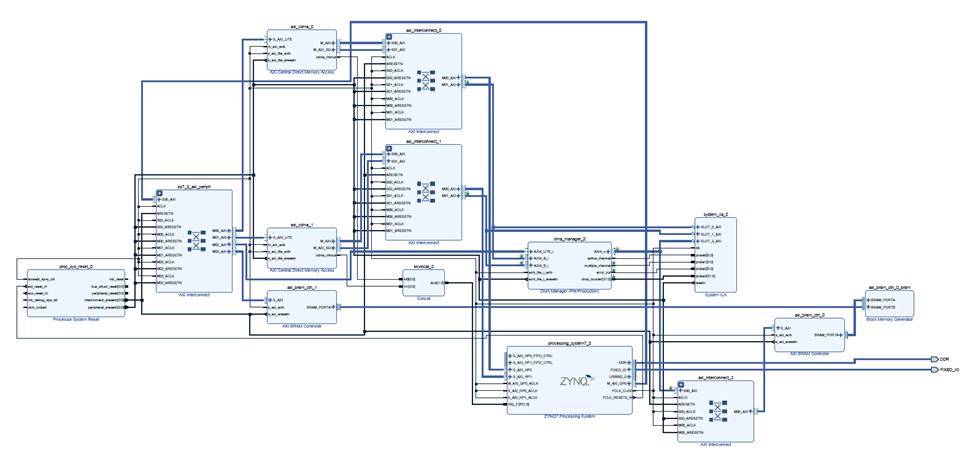
Task: Select the proc_sys_reset_0 Processor System Reset block
Action: (70, 292)
